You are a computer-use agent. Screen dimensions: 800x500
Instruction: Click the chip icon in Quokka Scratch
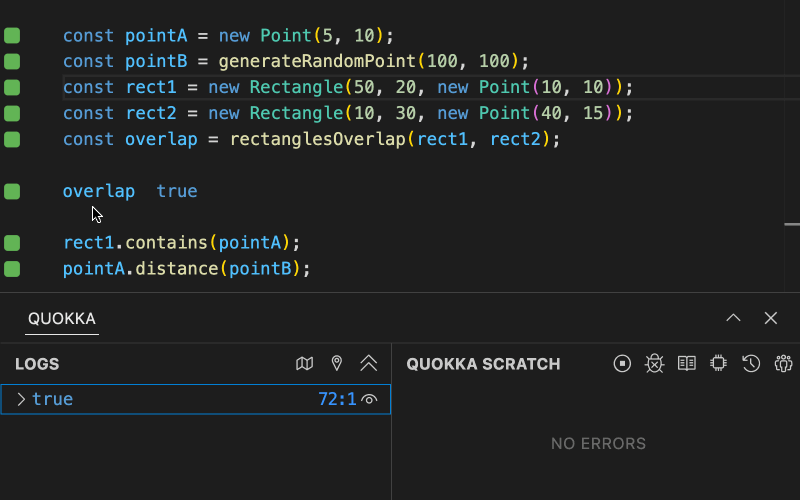718,364
